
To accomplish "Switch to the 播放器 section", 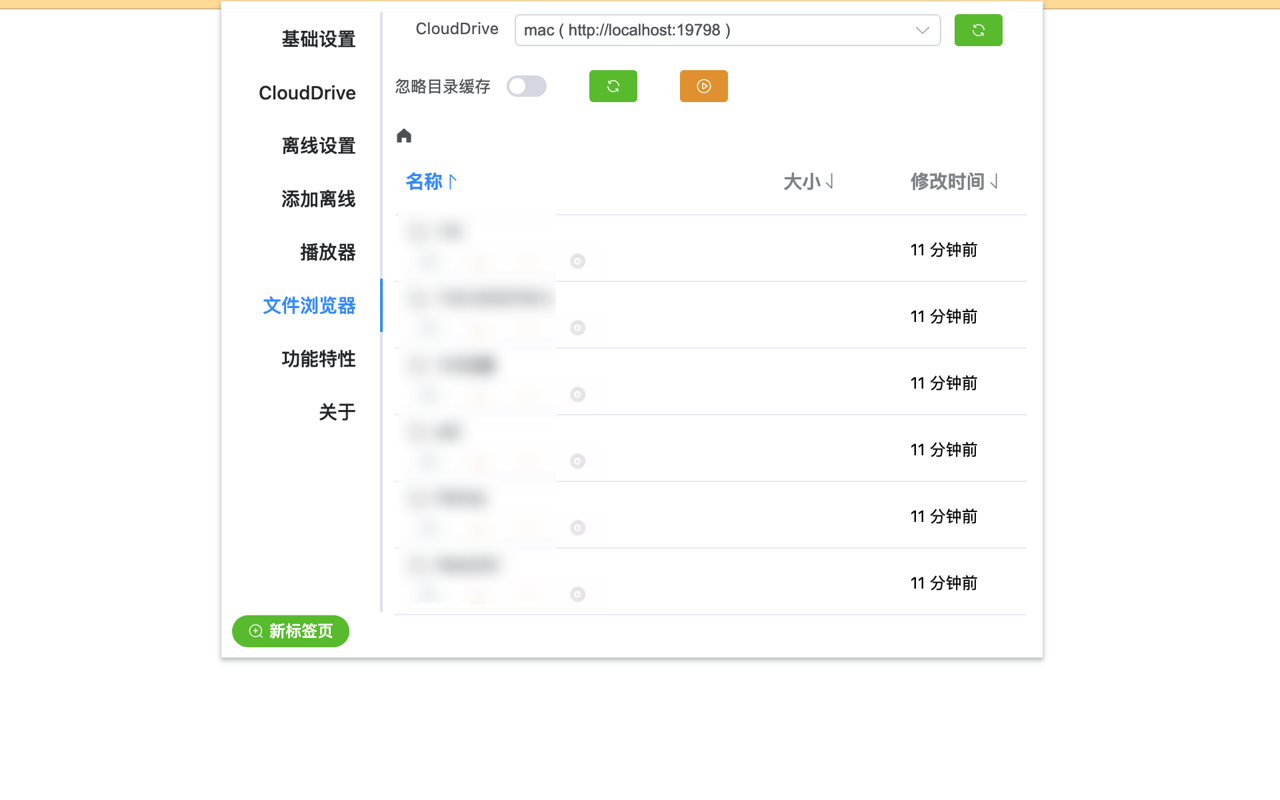I will [x=328, y=252].
